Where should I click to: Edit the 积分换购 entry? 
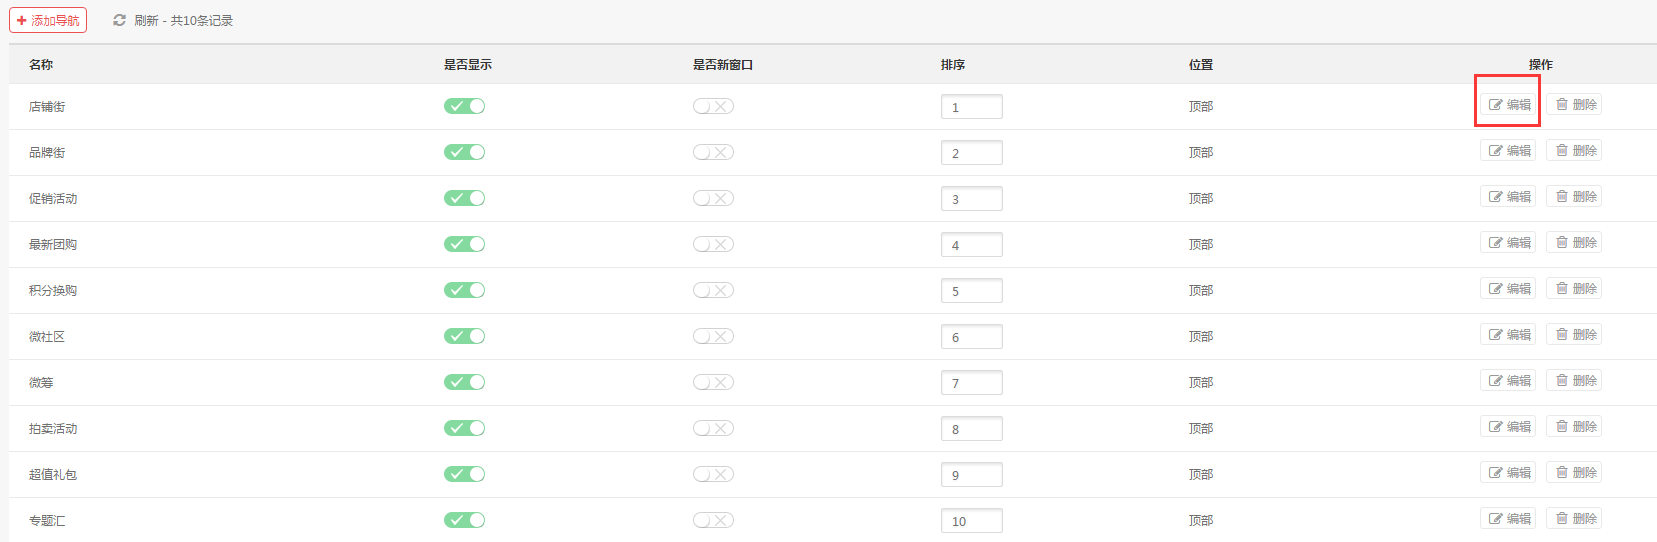tap(1508, 288)
